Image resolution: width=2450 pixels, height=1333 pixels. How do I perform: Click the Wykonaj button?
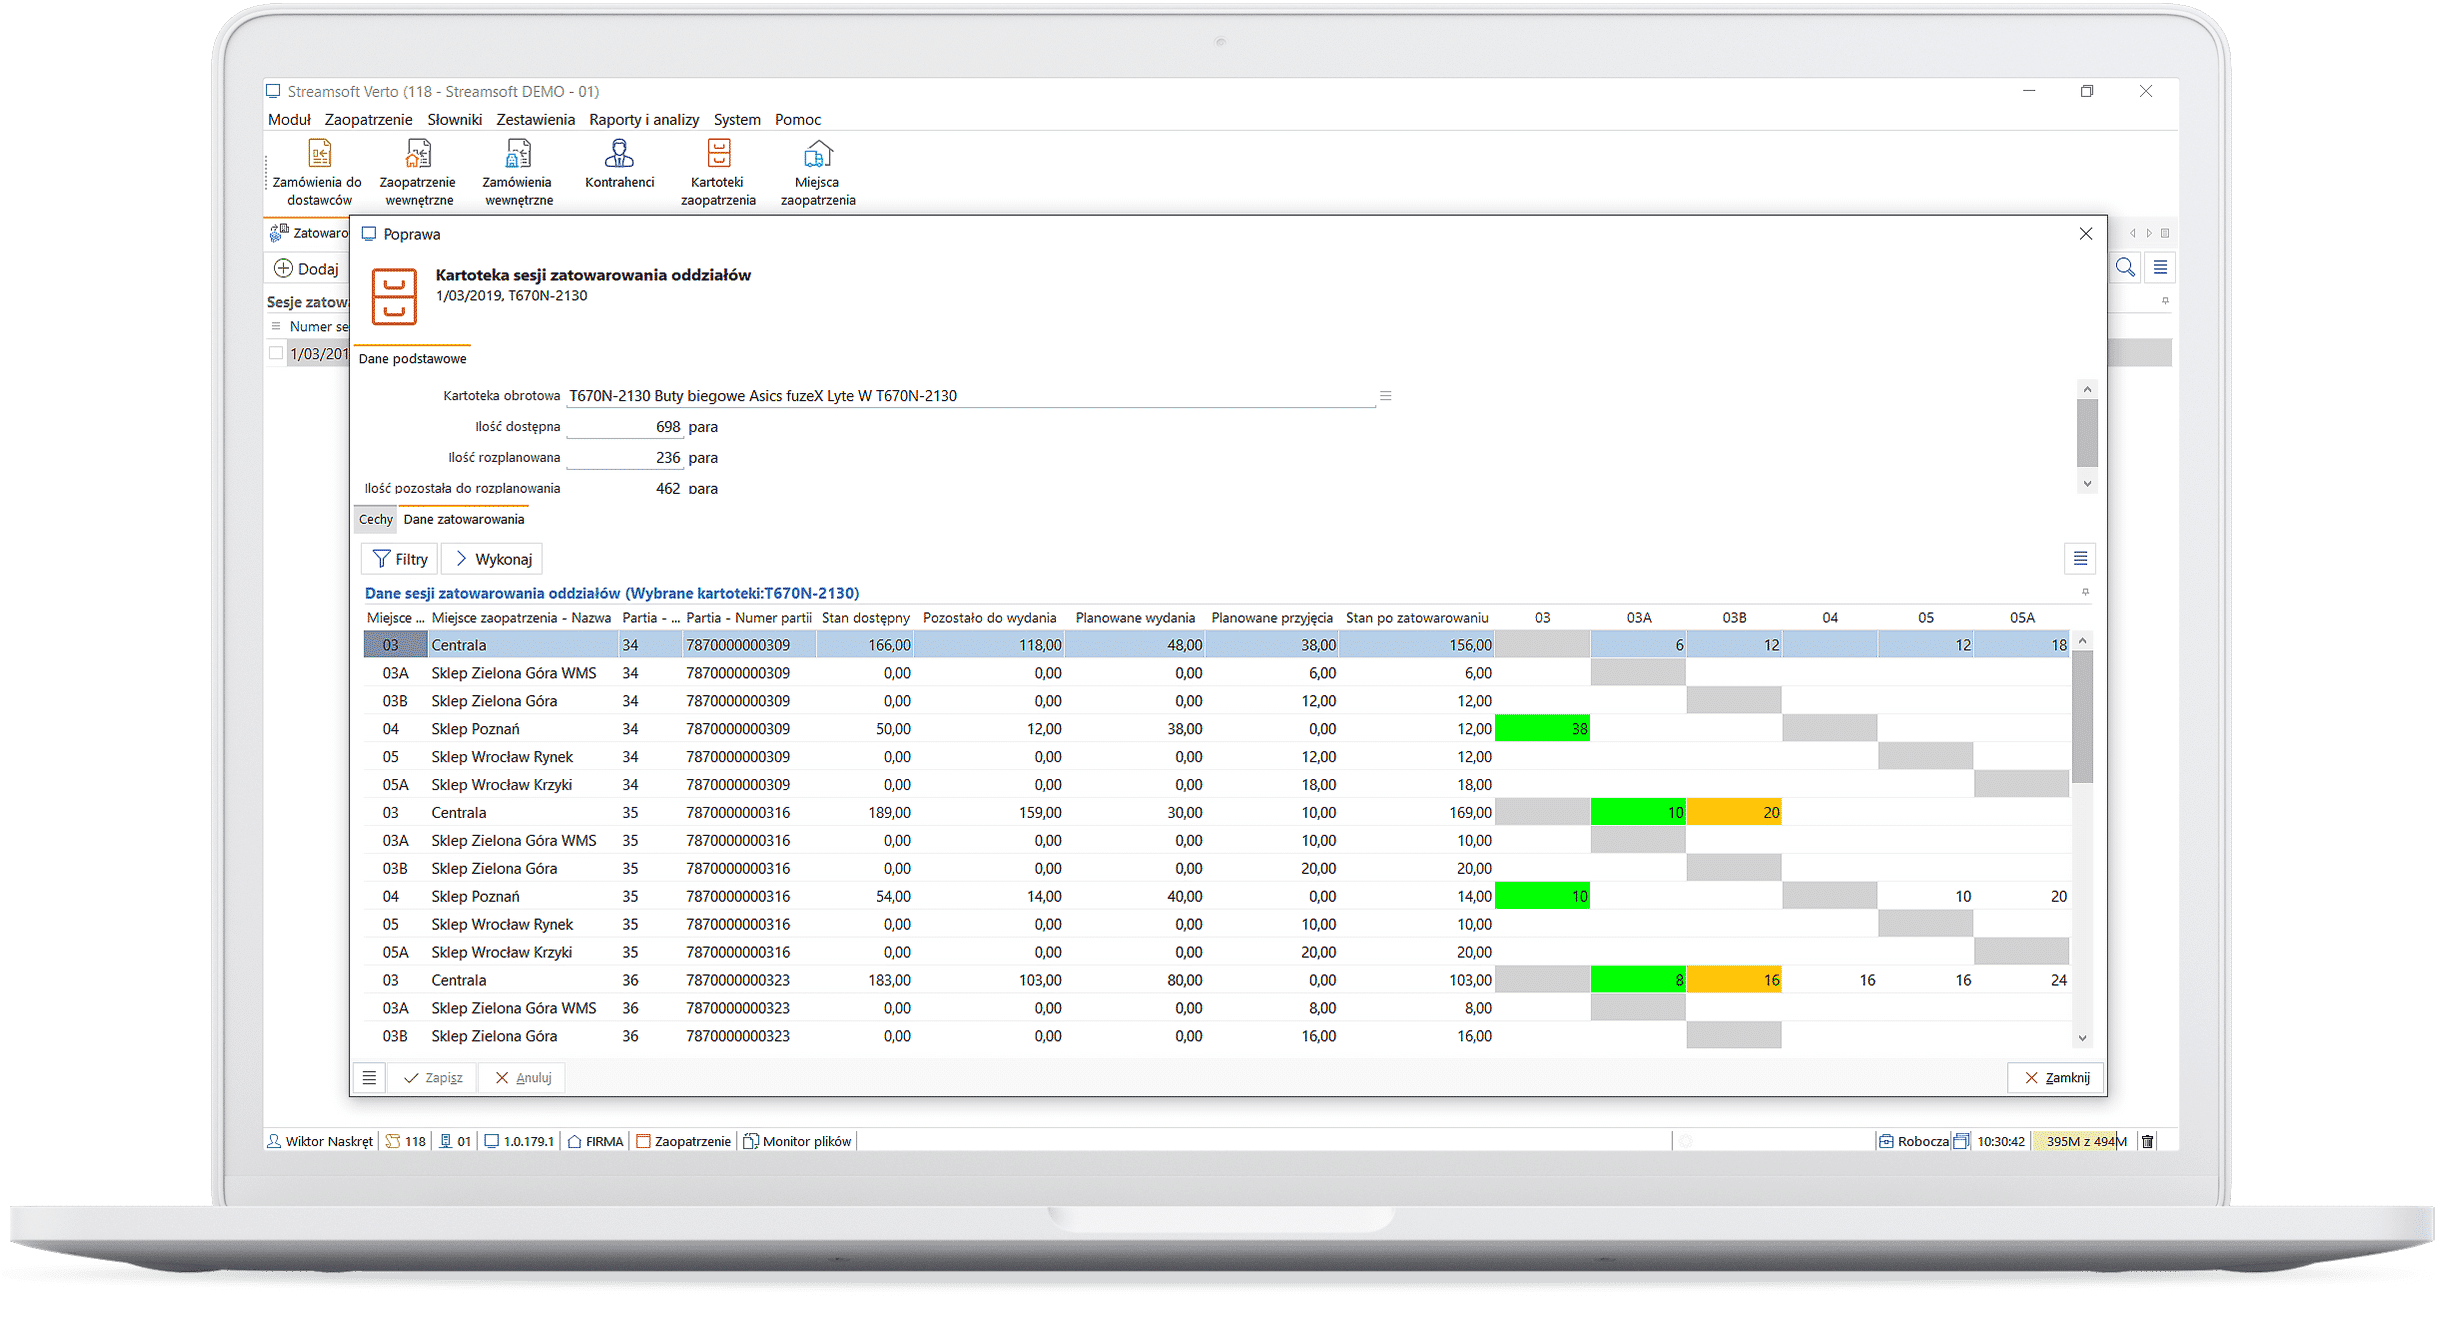tap(493, 559)
